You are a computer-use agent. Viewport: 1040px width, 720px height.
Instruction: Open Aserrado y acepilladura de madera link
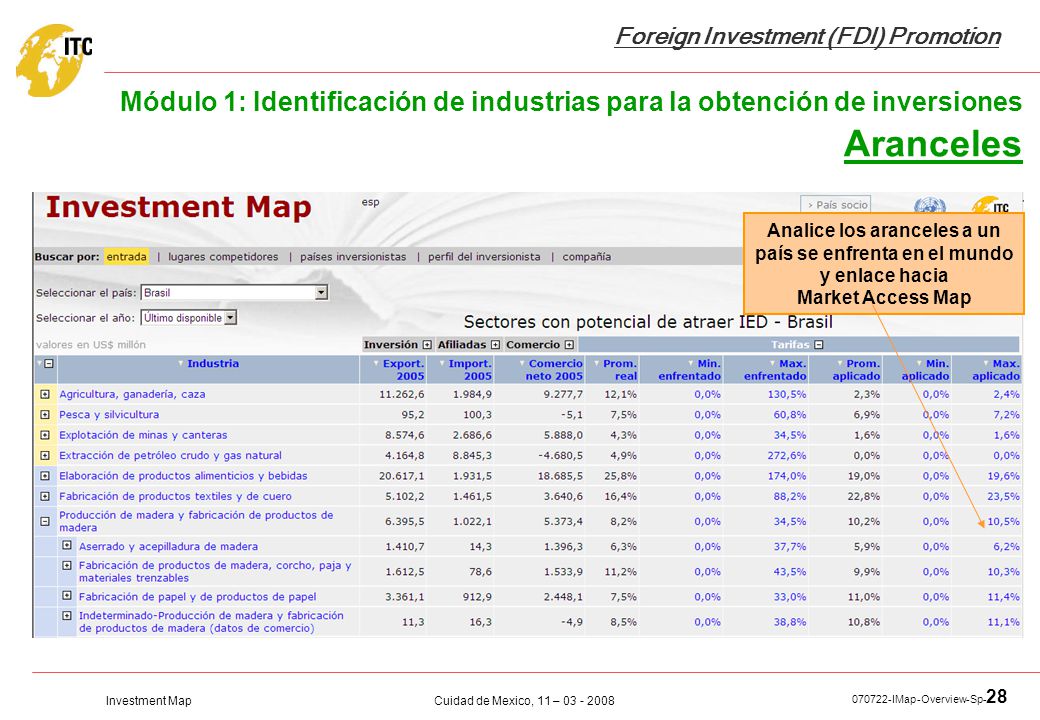click(168, 547)
